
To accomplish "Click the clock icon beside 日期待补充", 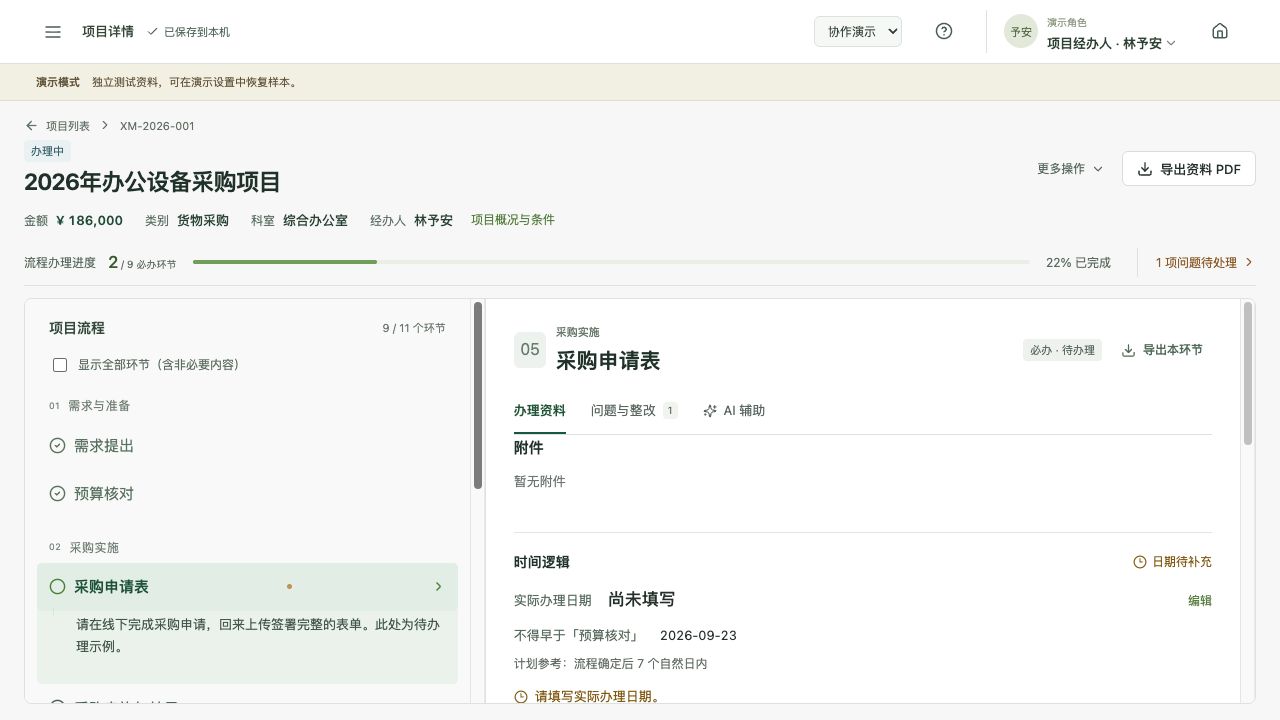I will [1140, 562].
